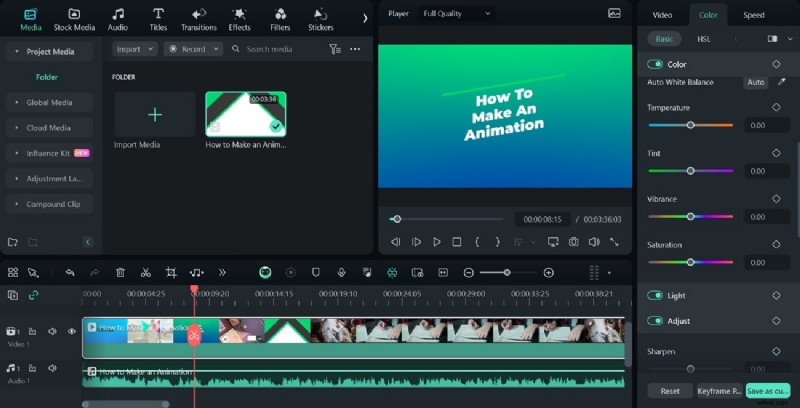Disable the Light toggle switch
This screenshot has height=408, width=800.
tap(655, 296)
